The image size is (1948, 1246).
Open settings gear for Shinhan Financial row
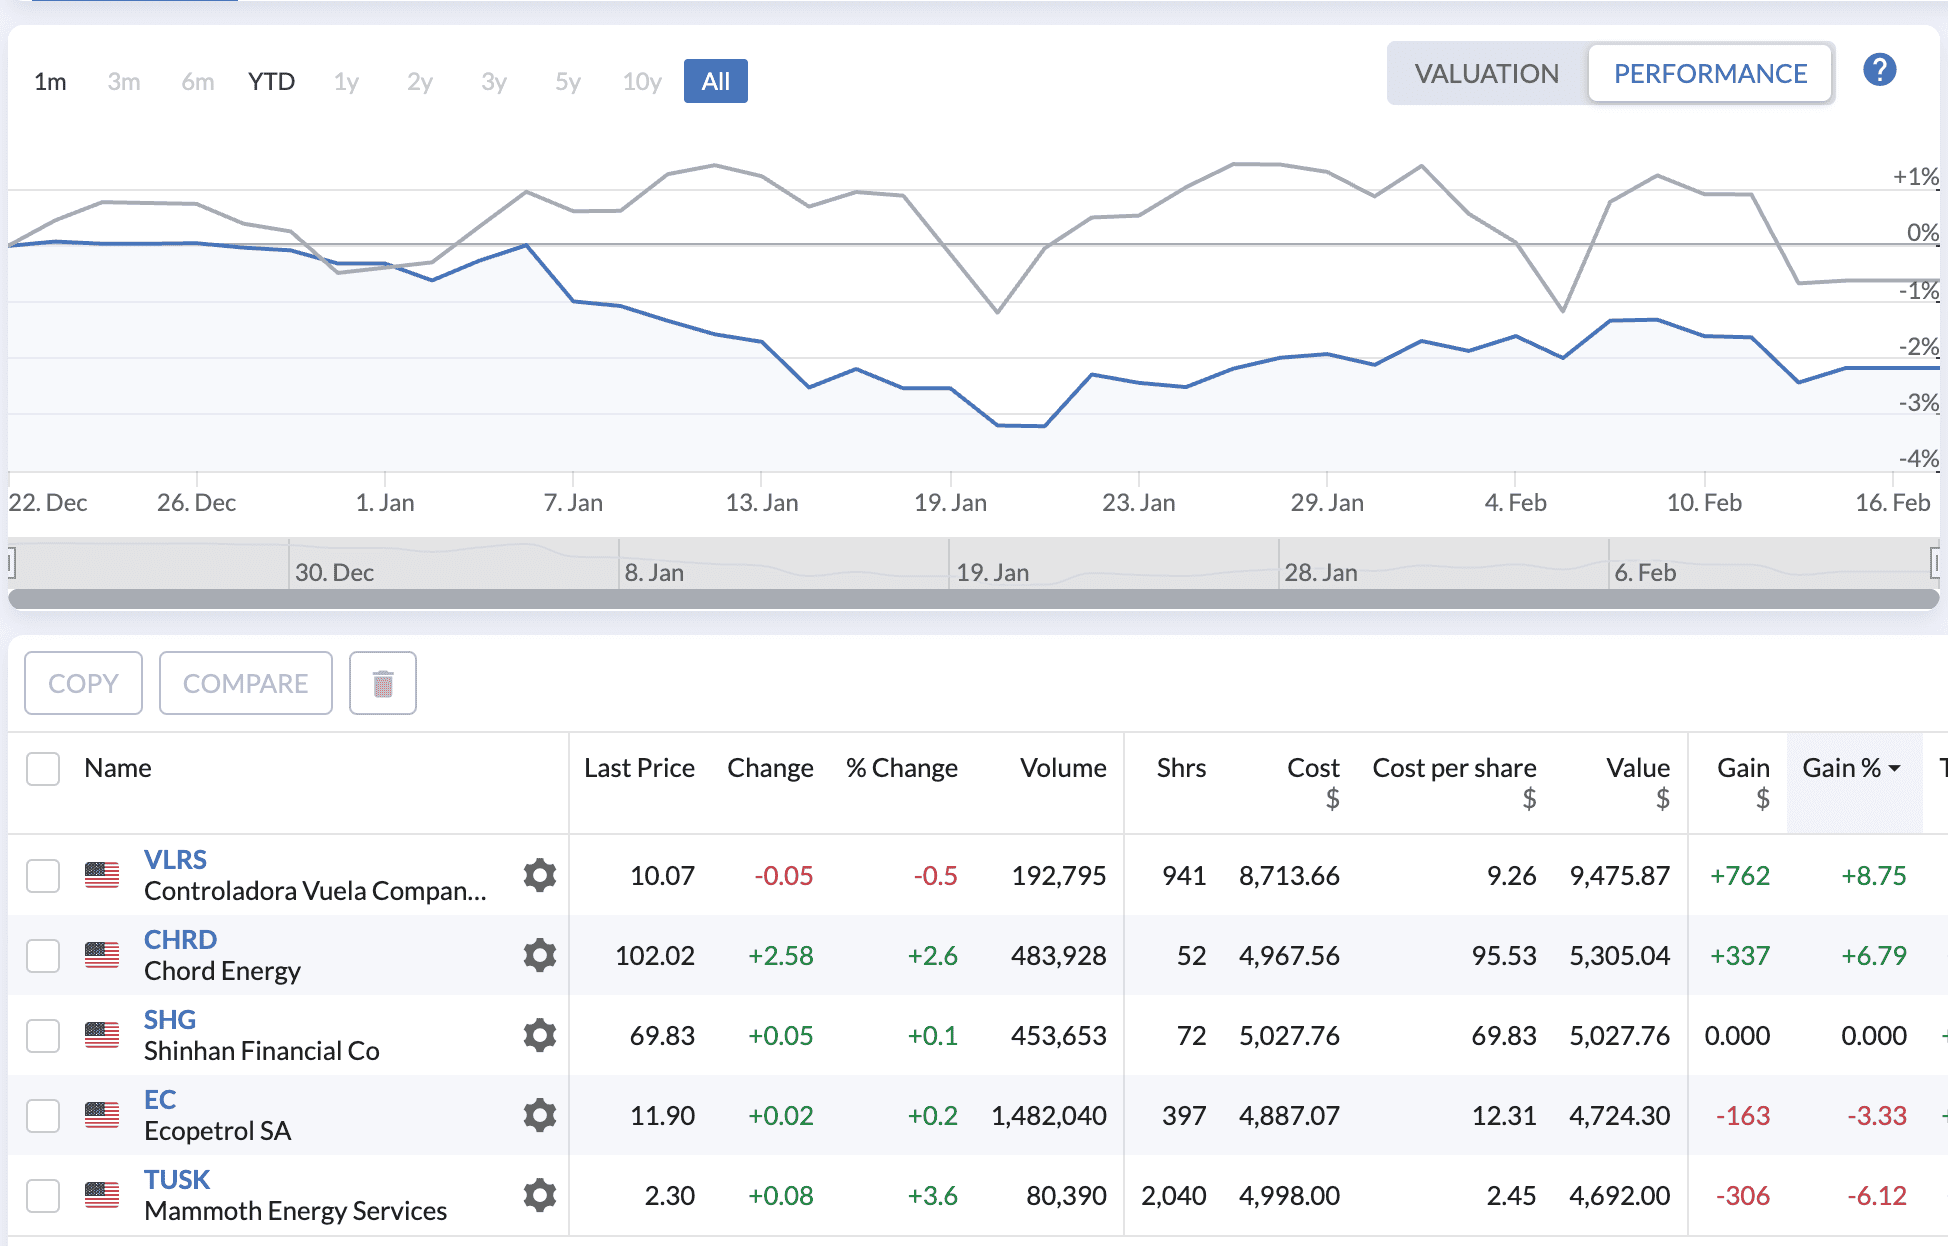(x=540, y=1035)
